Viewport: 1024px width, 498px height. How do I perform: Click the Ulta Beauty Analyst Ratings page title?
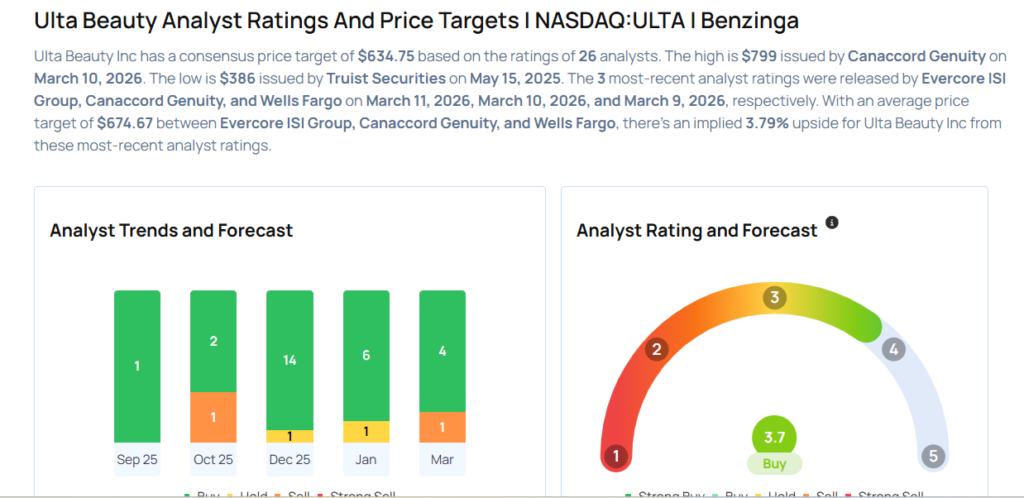416,20
